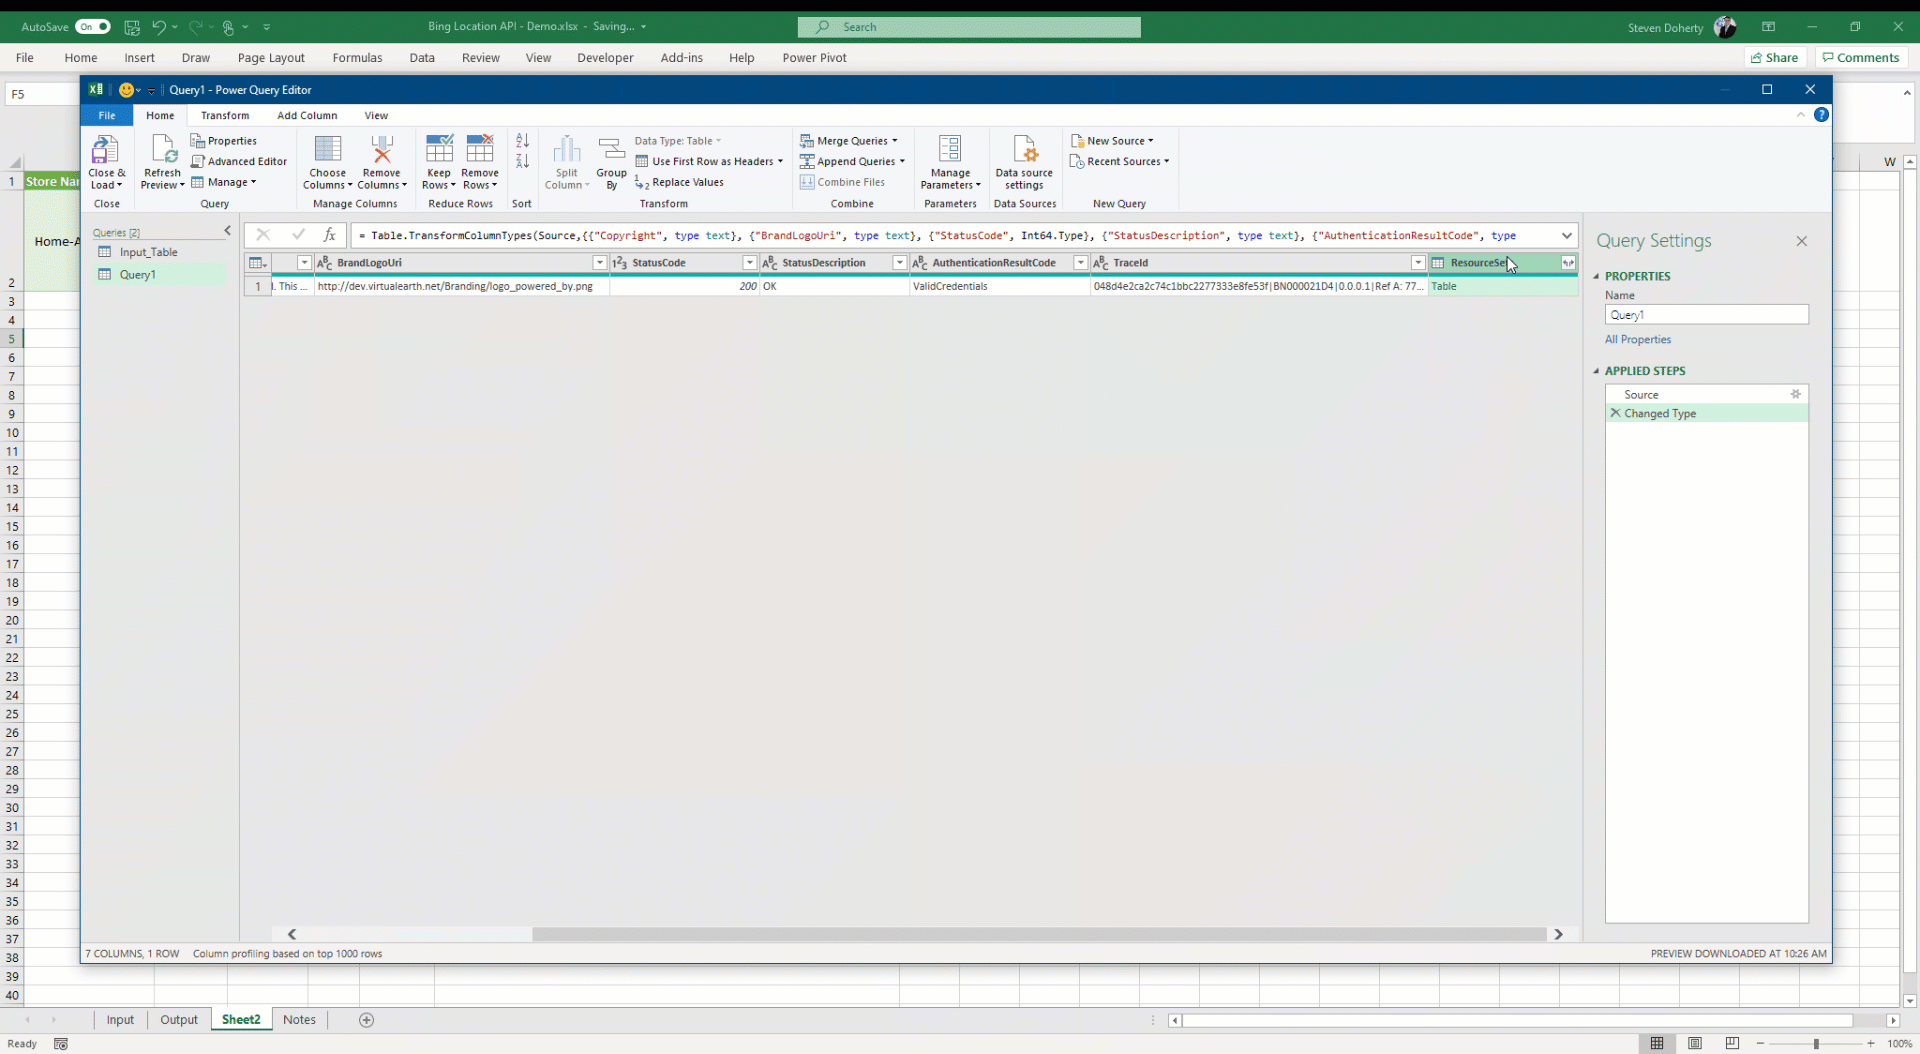1920x1054 pixels.
Task: Click Combine Files icon
Action: pos(807,182)
